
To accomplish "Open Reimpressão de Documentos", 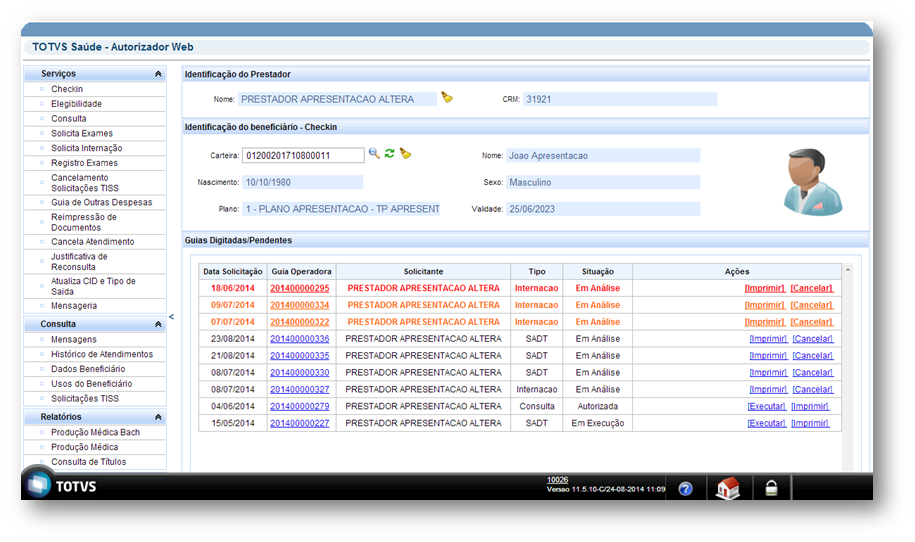I will pos(83,222).
